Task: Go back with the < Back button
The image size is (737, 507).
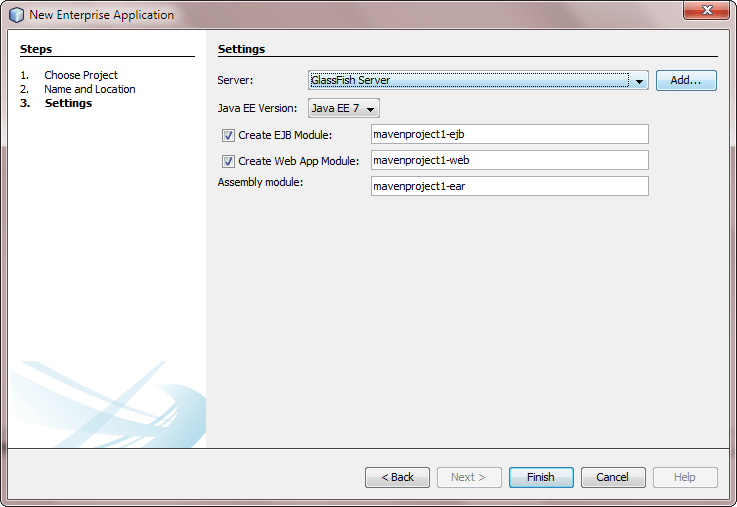Action: coord(397,477)
